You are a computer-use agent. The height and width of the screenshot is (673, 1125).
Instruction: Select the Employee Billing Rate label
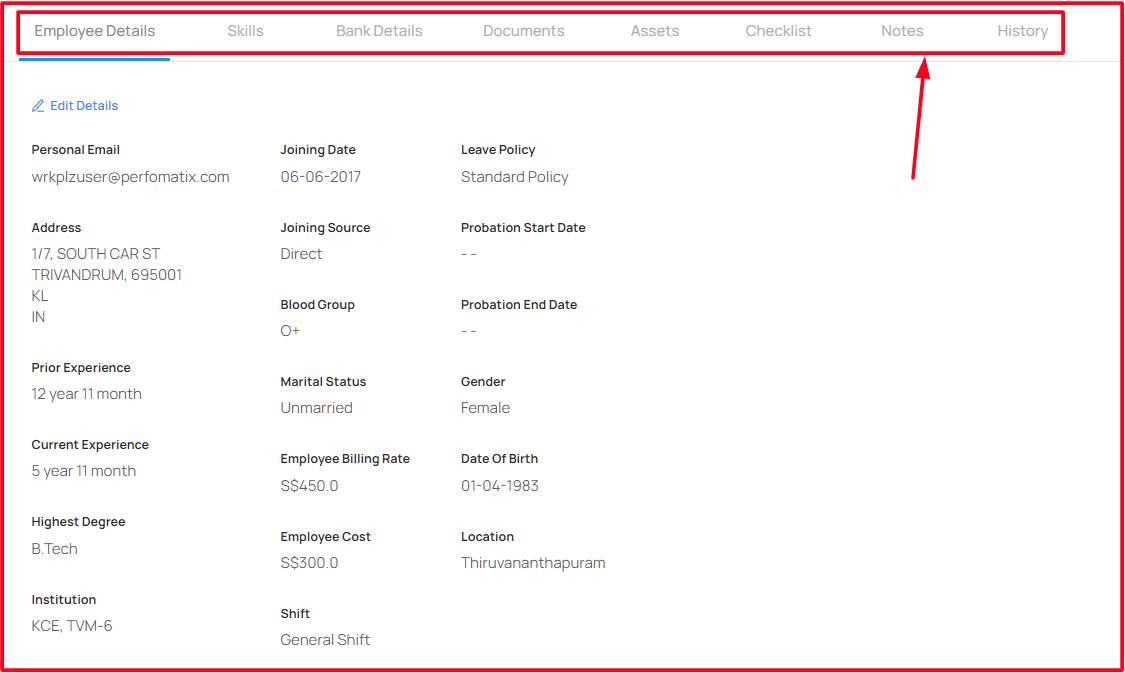coord(345,459)
